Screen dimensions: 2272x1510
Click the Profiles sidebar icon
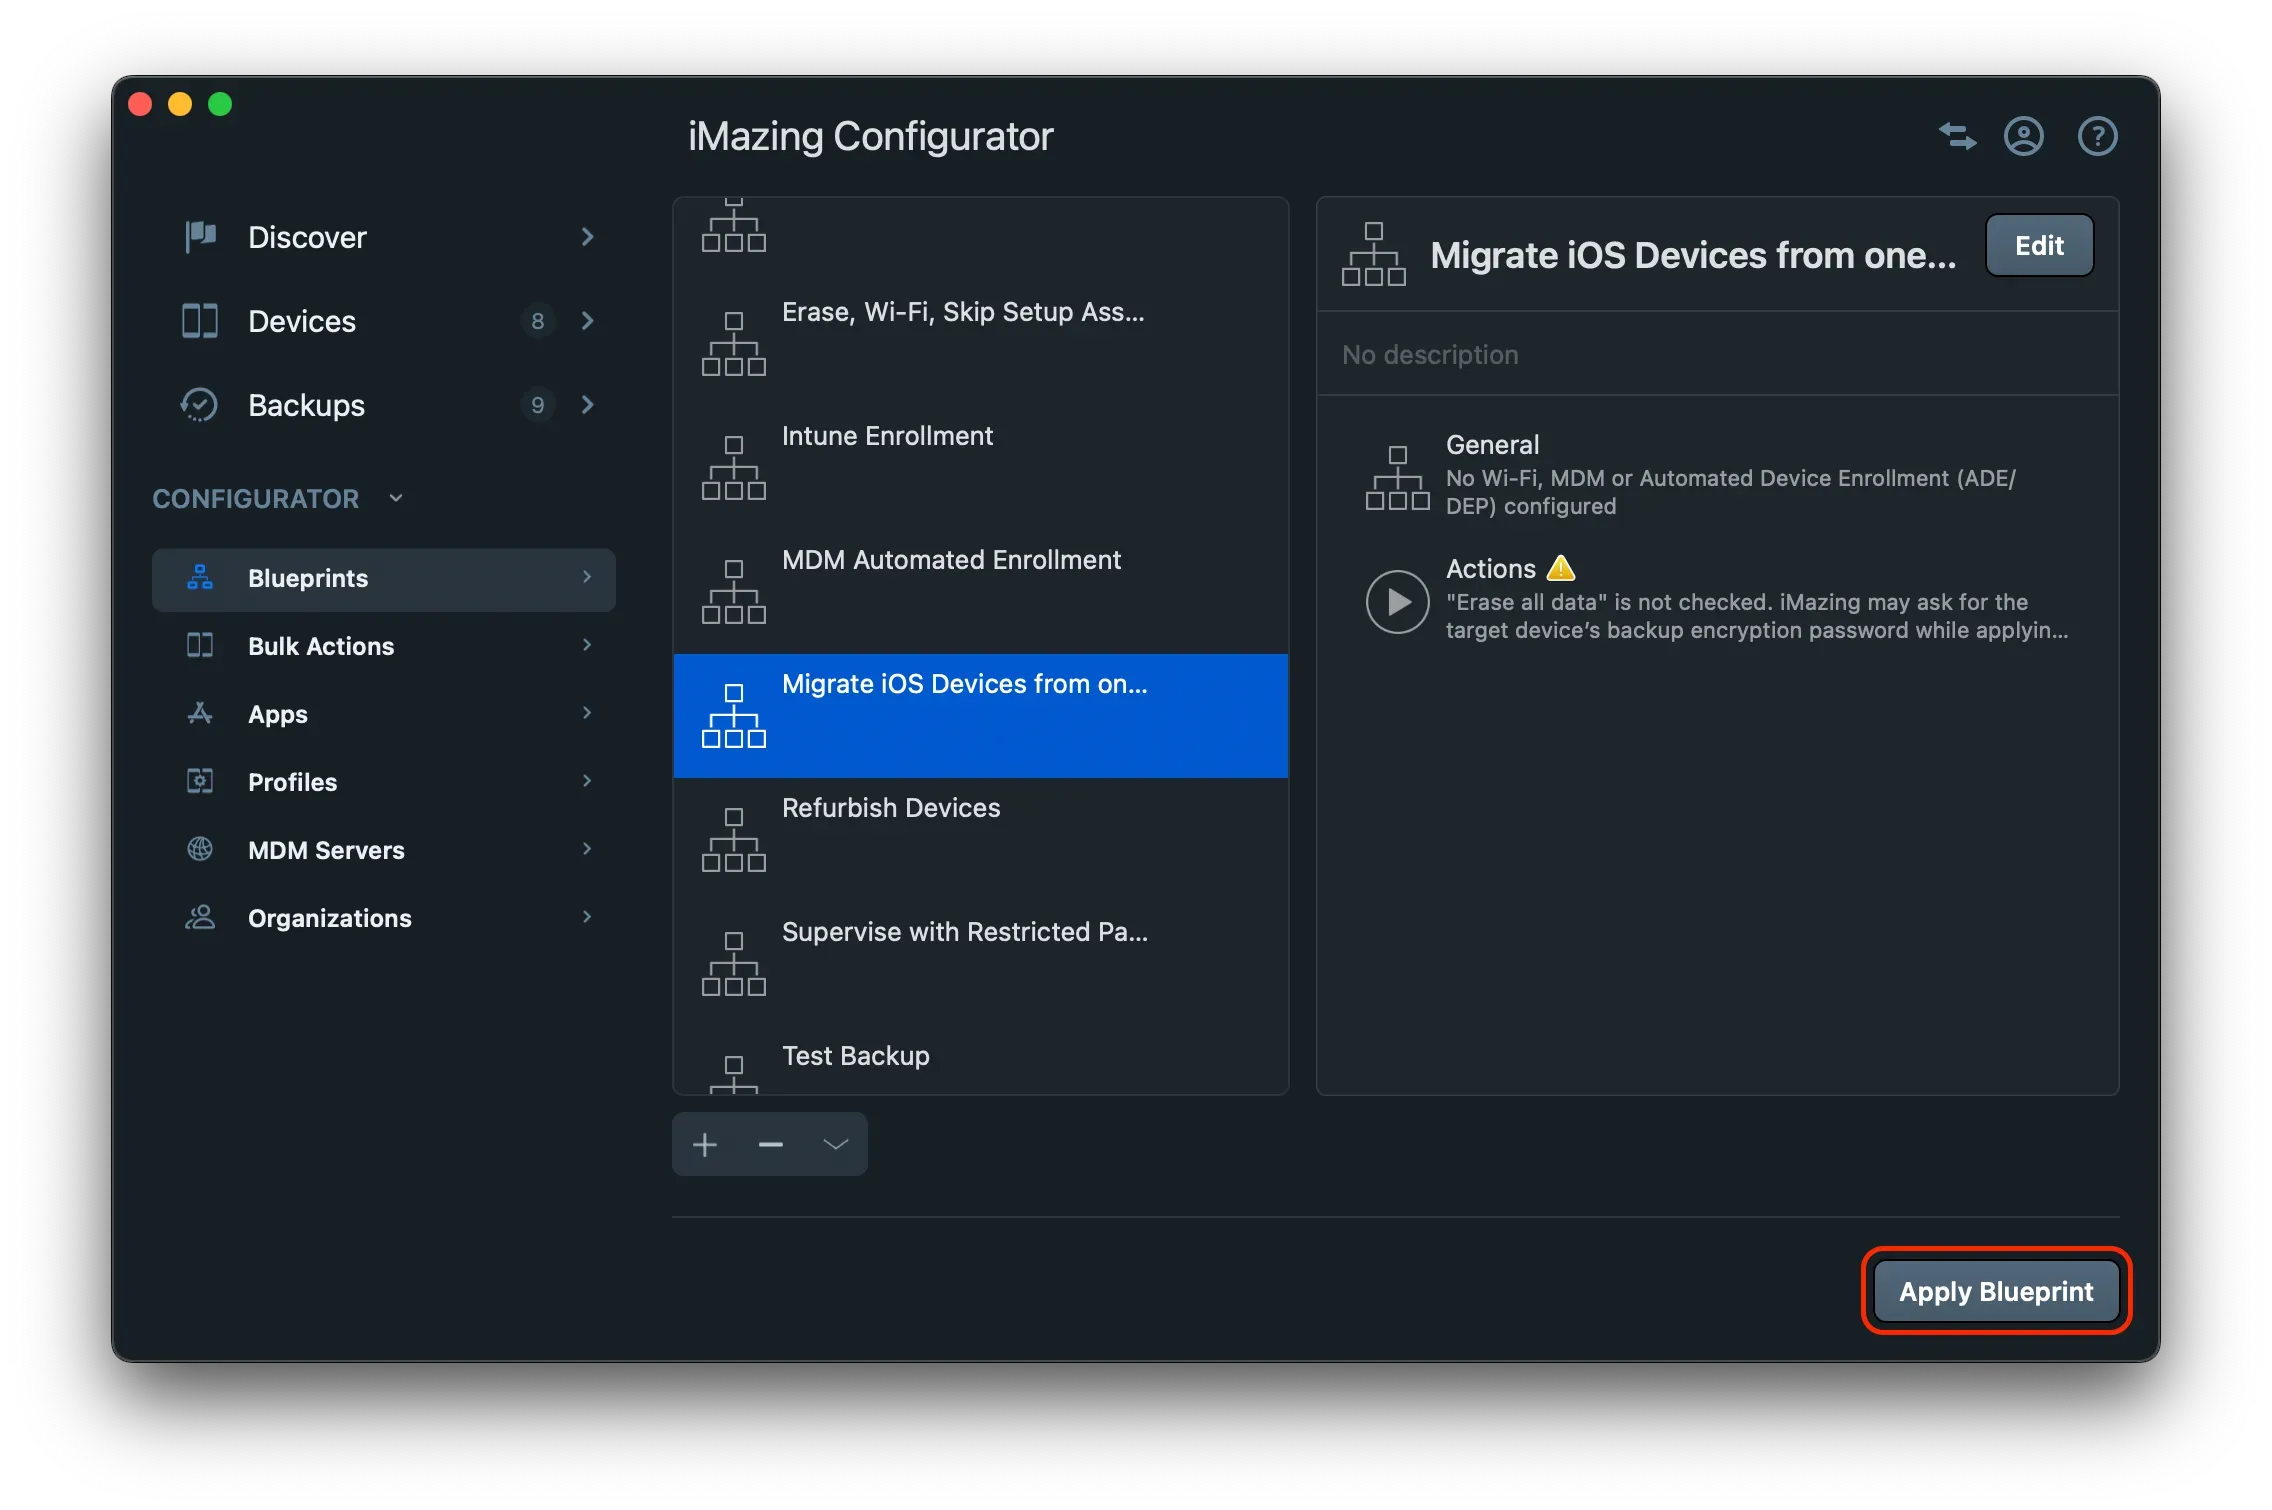click(199, 781)
